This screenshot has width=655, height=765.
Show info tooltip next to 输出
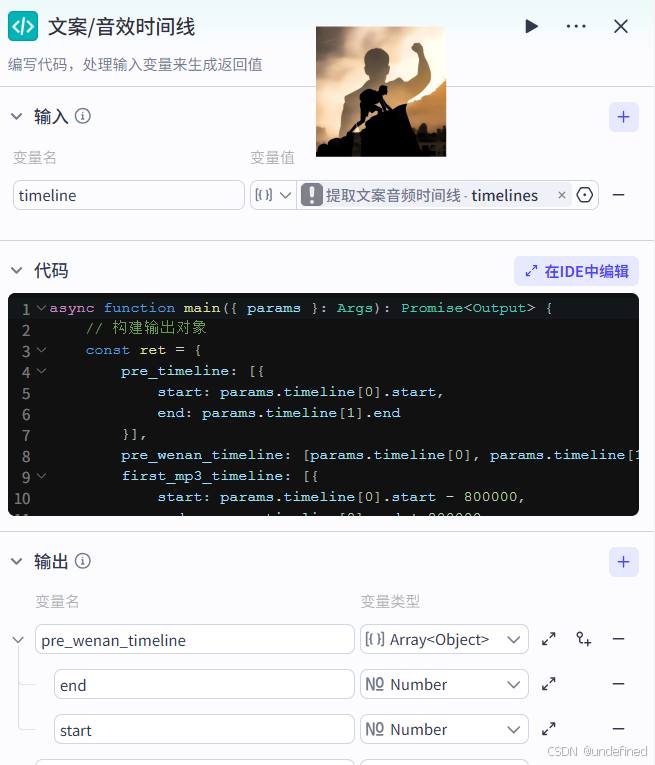(82, 561)
